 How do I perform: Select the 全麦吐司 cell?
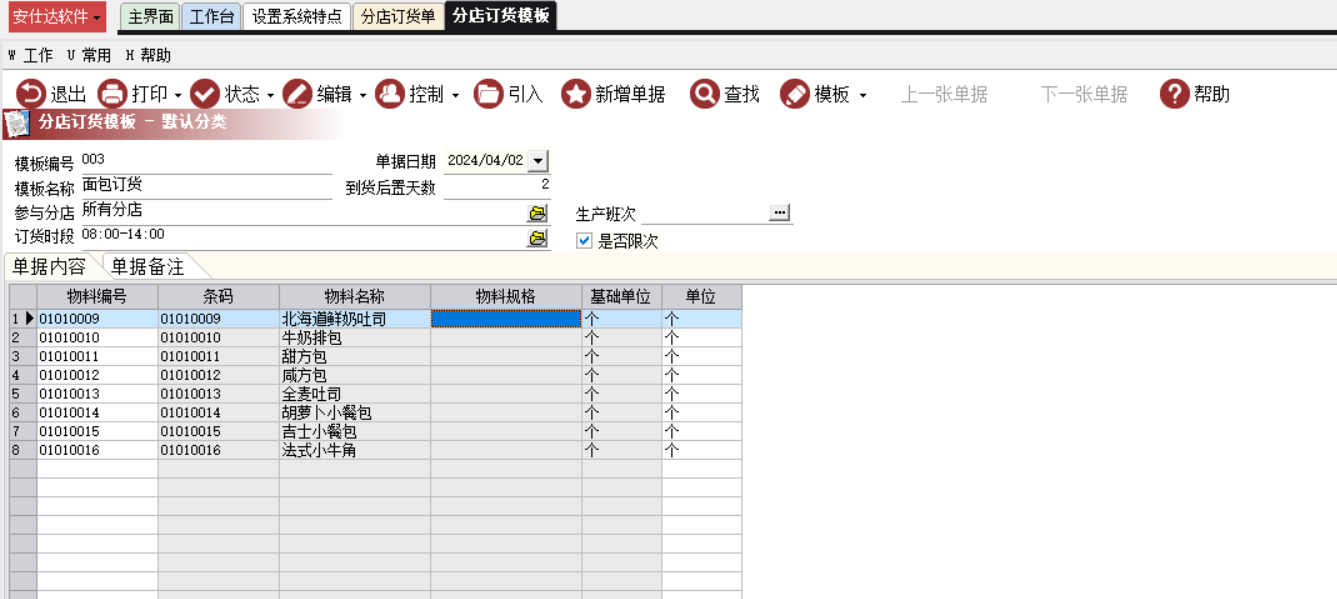tap(355, 394)
